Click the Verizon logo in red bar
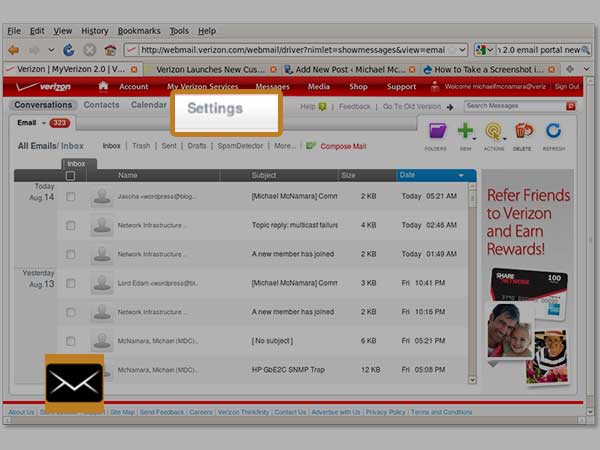600x450 pixels. pyautogui.click(x=43, y=86)
